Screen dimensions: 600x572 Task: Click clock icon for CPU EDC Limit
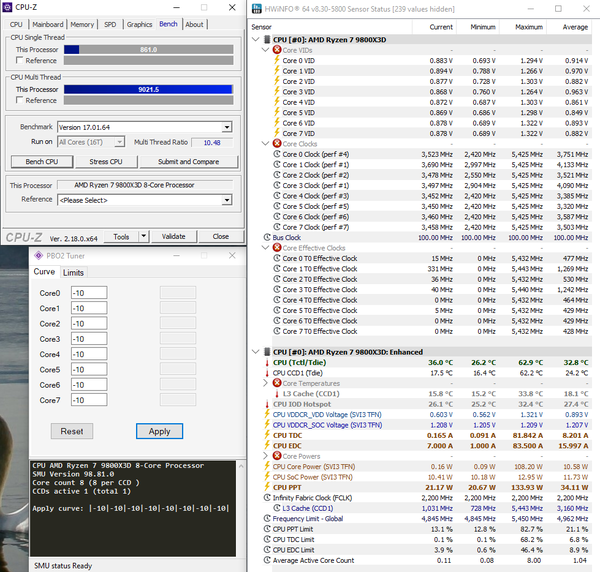click(x=267, y=549)
